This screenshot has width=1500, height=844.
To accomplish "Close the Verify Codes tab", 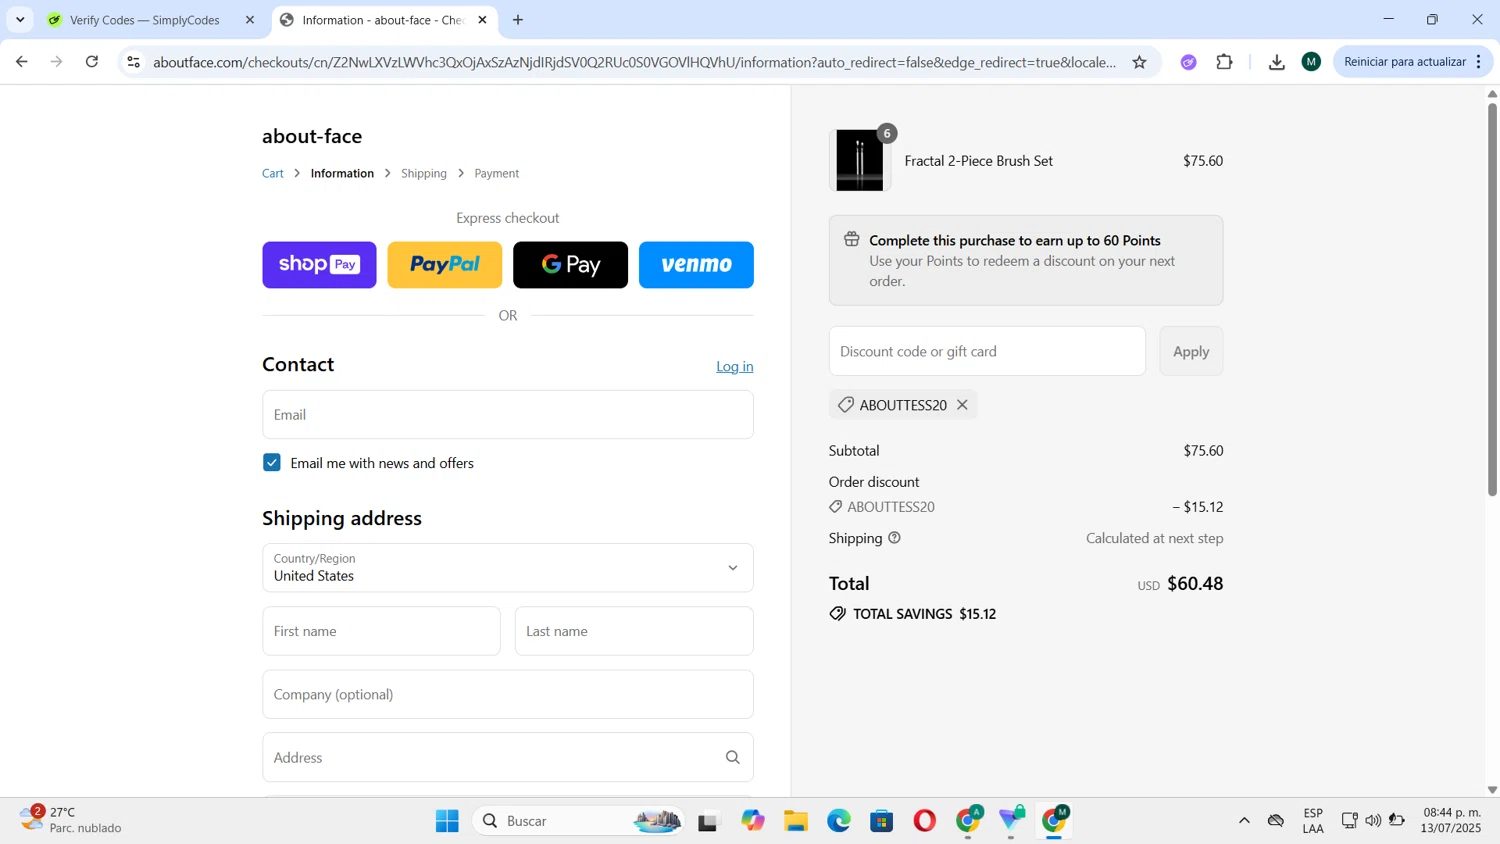I will tap(250, 20).
